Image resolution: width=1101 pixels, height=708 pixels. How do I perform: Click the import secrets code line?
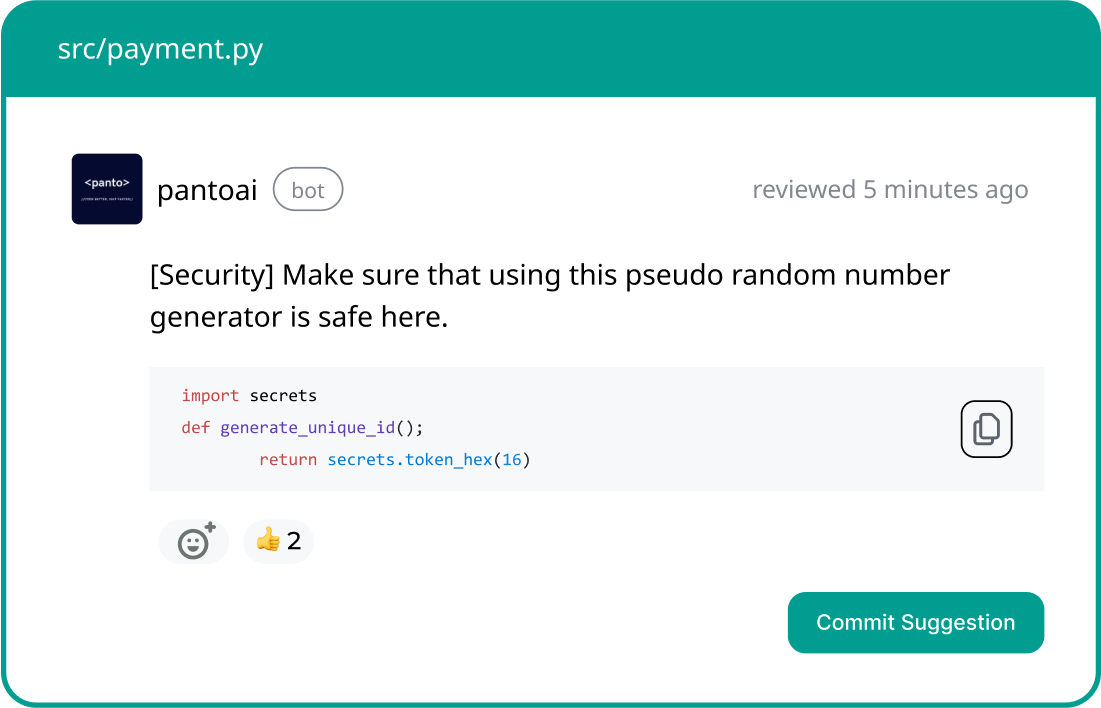tap(249, 396)
